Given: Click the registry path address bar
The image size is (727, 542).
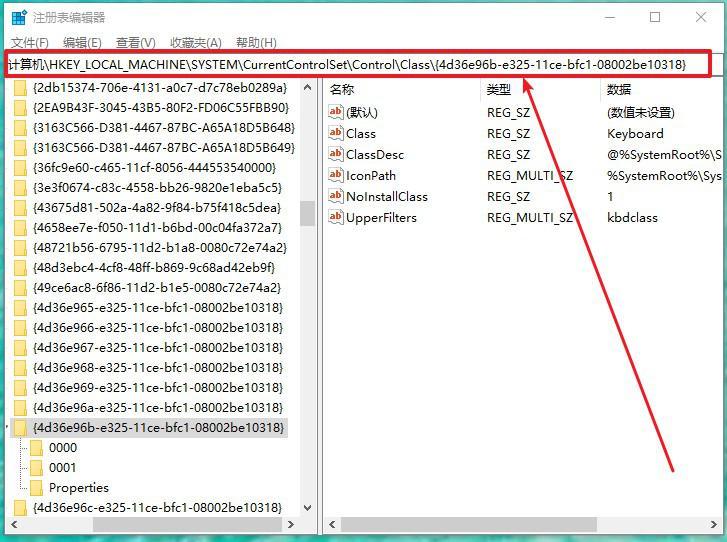Looking at the screenshot, I should (x=350, y=65).
